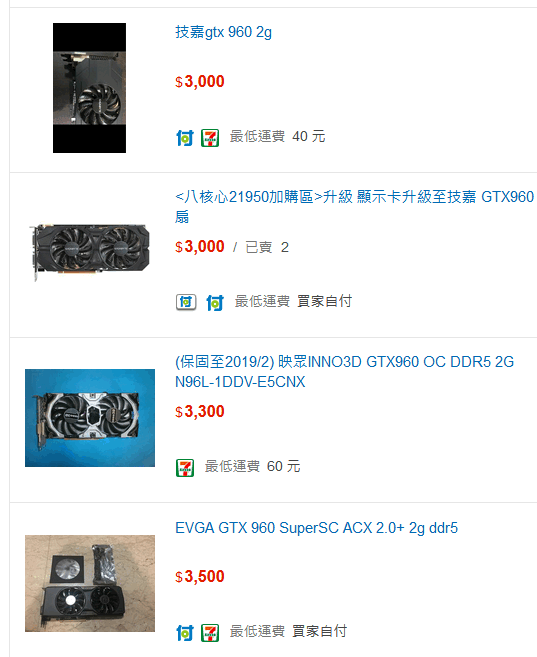Image resolution: width=537 pixels, height=657 pixels.
Task: Click the 最低運費 40 元 shipping info
Action: coord(277,137)
